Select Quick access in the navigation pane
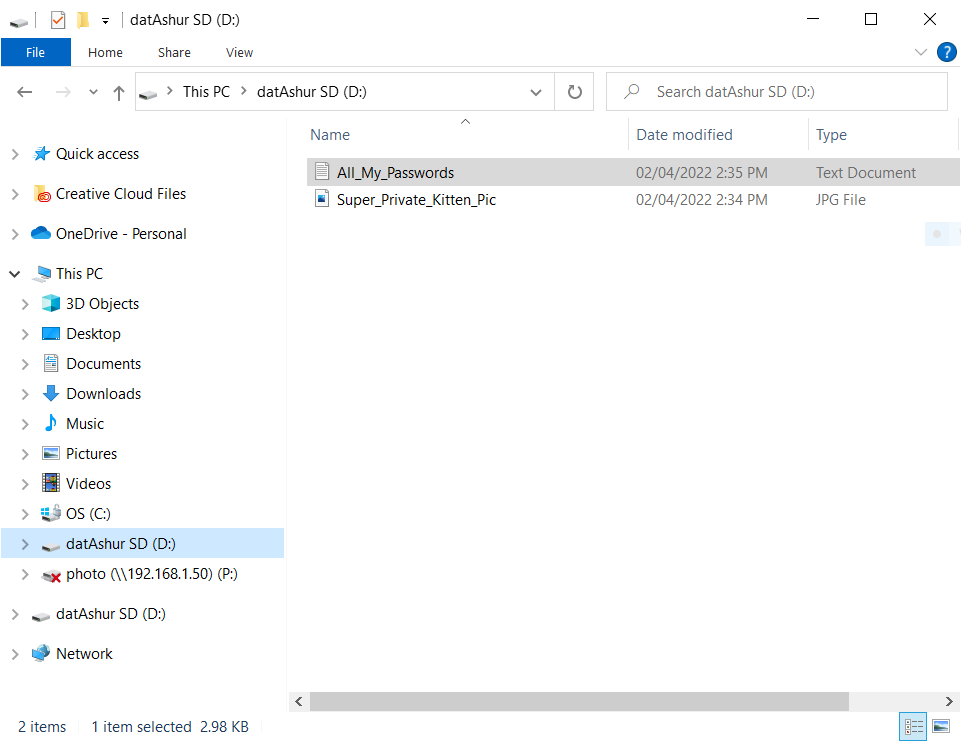This screenshot has width=961, height=742. tap(97, 154)
